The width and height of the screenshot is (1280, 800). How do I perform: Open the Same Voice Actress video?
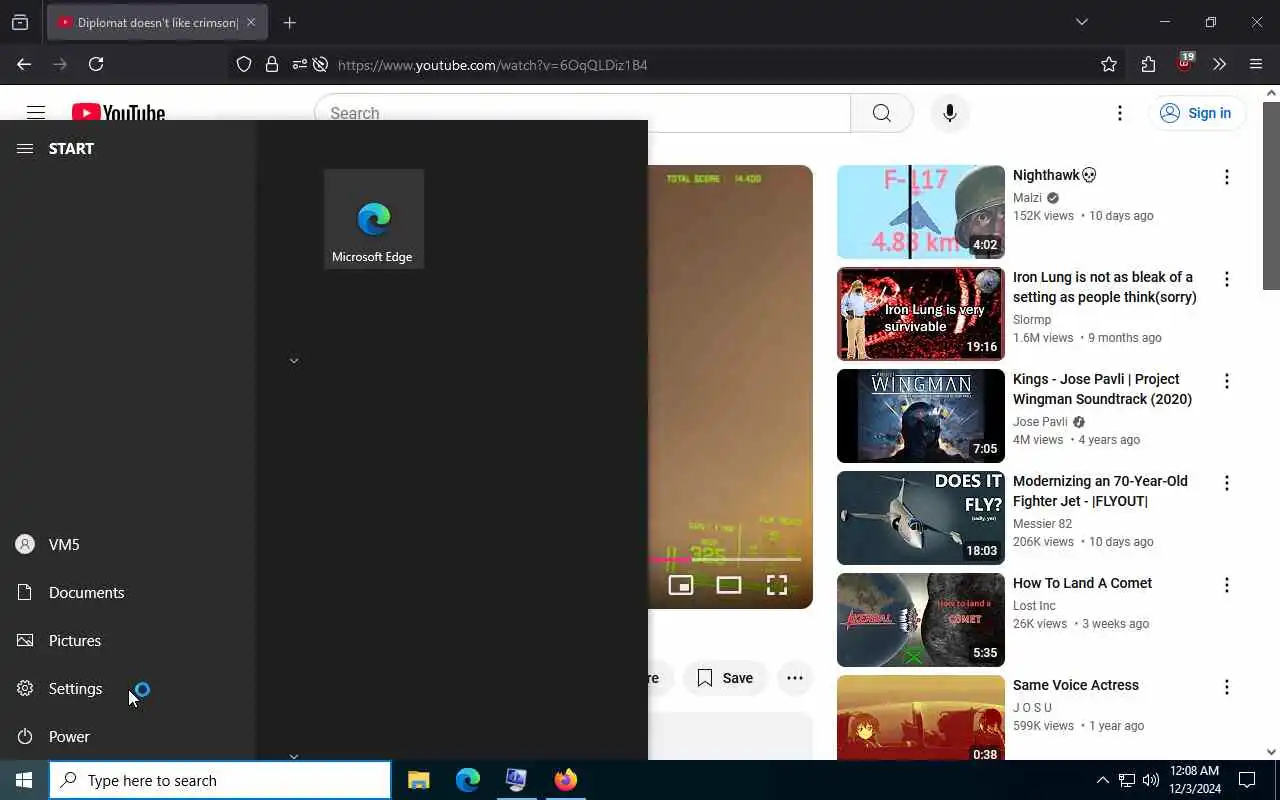[1076, 685]
